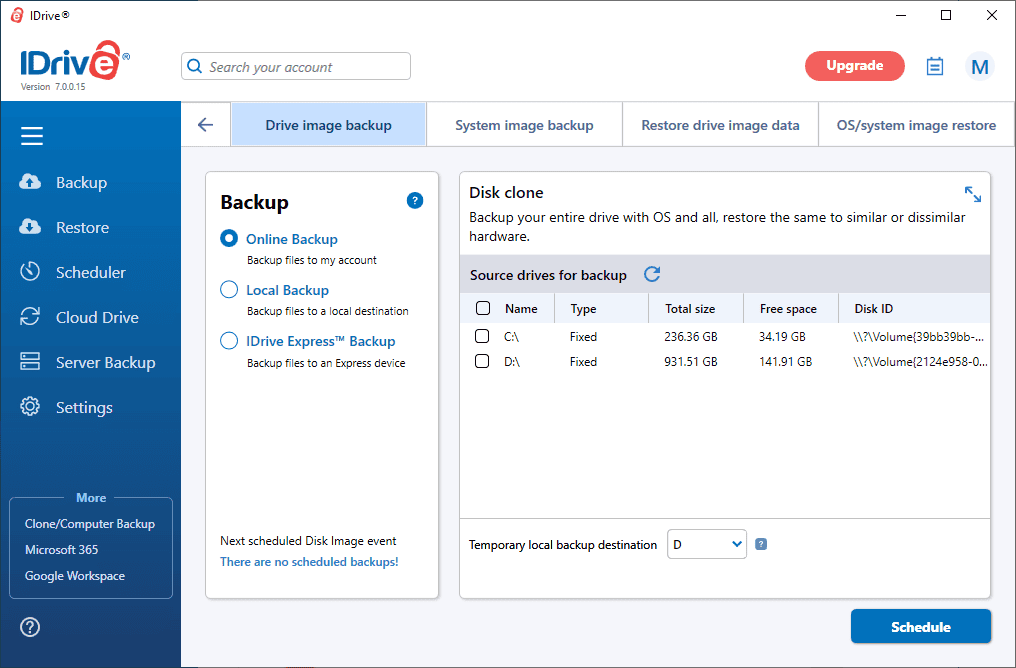Open the calendar icon in header
Image resolution: width=1016 pixels, height=668 pixels.
[935, 67]
